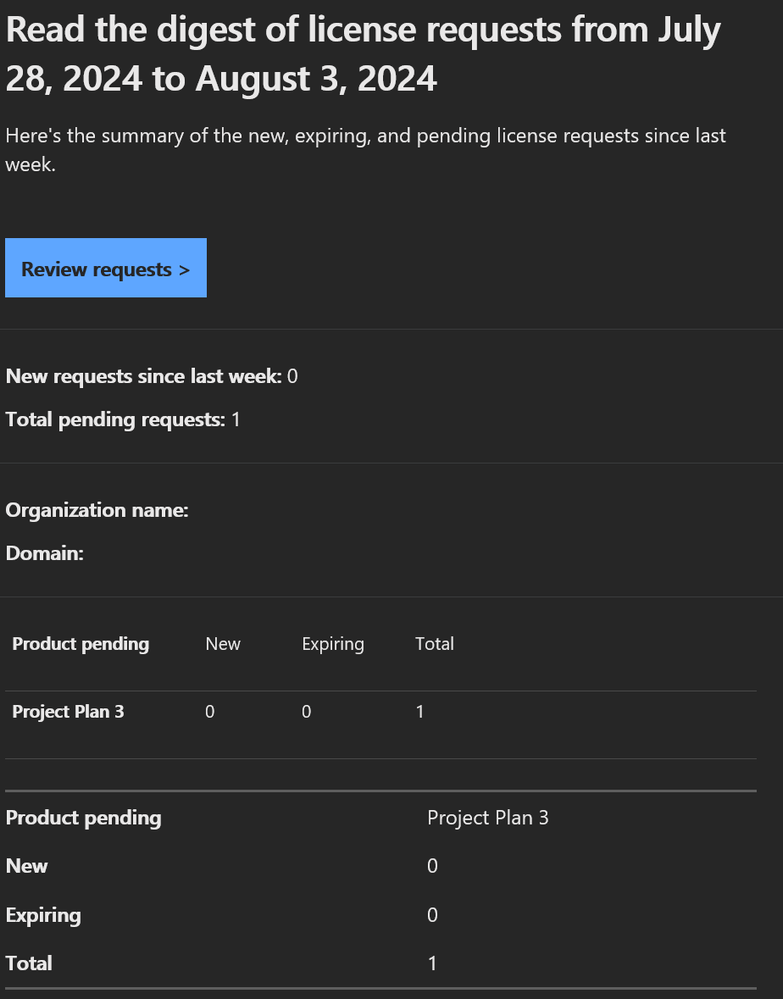Click the "New requests since last week" label
Viewport: 783px width, 999px height.
(143, 377)
